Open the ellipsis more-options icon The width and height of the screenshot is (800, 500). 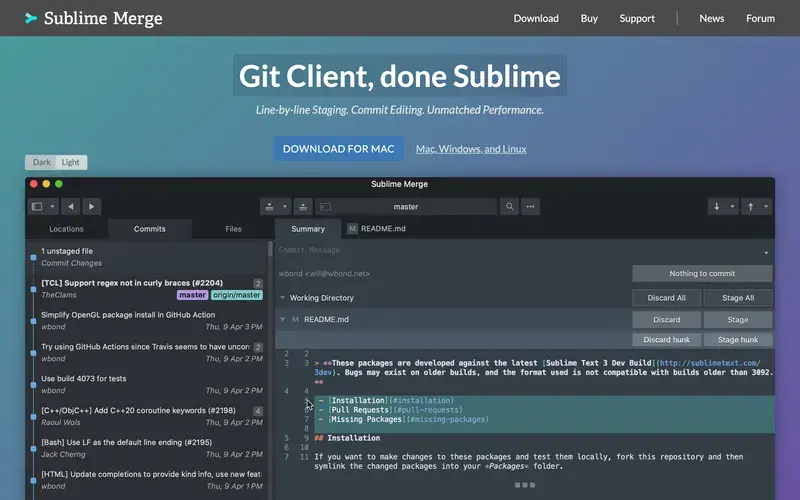531,207
